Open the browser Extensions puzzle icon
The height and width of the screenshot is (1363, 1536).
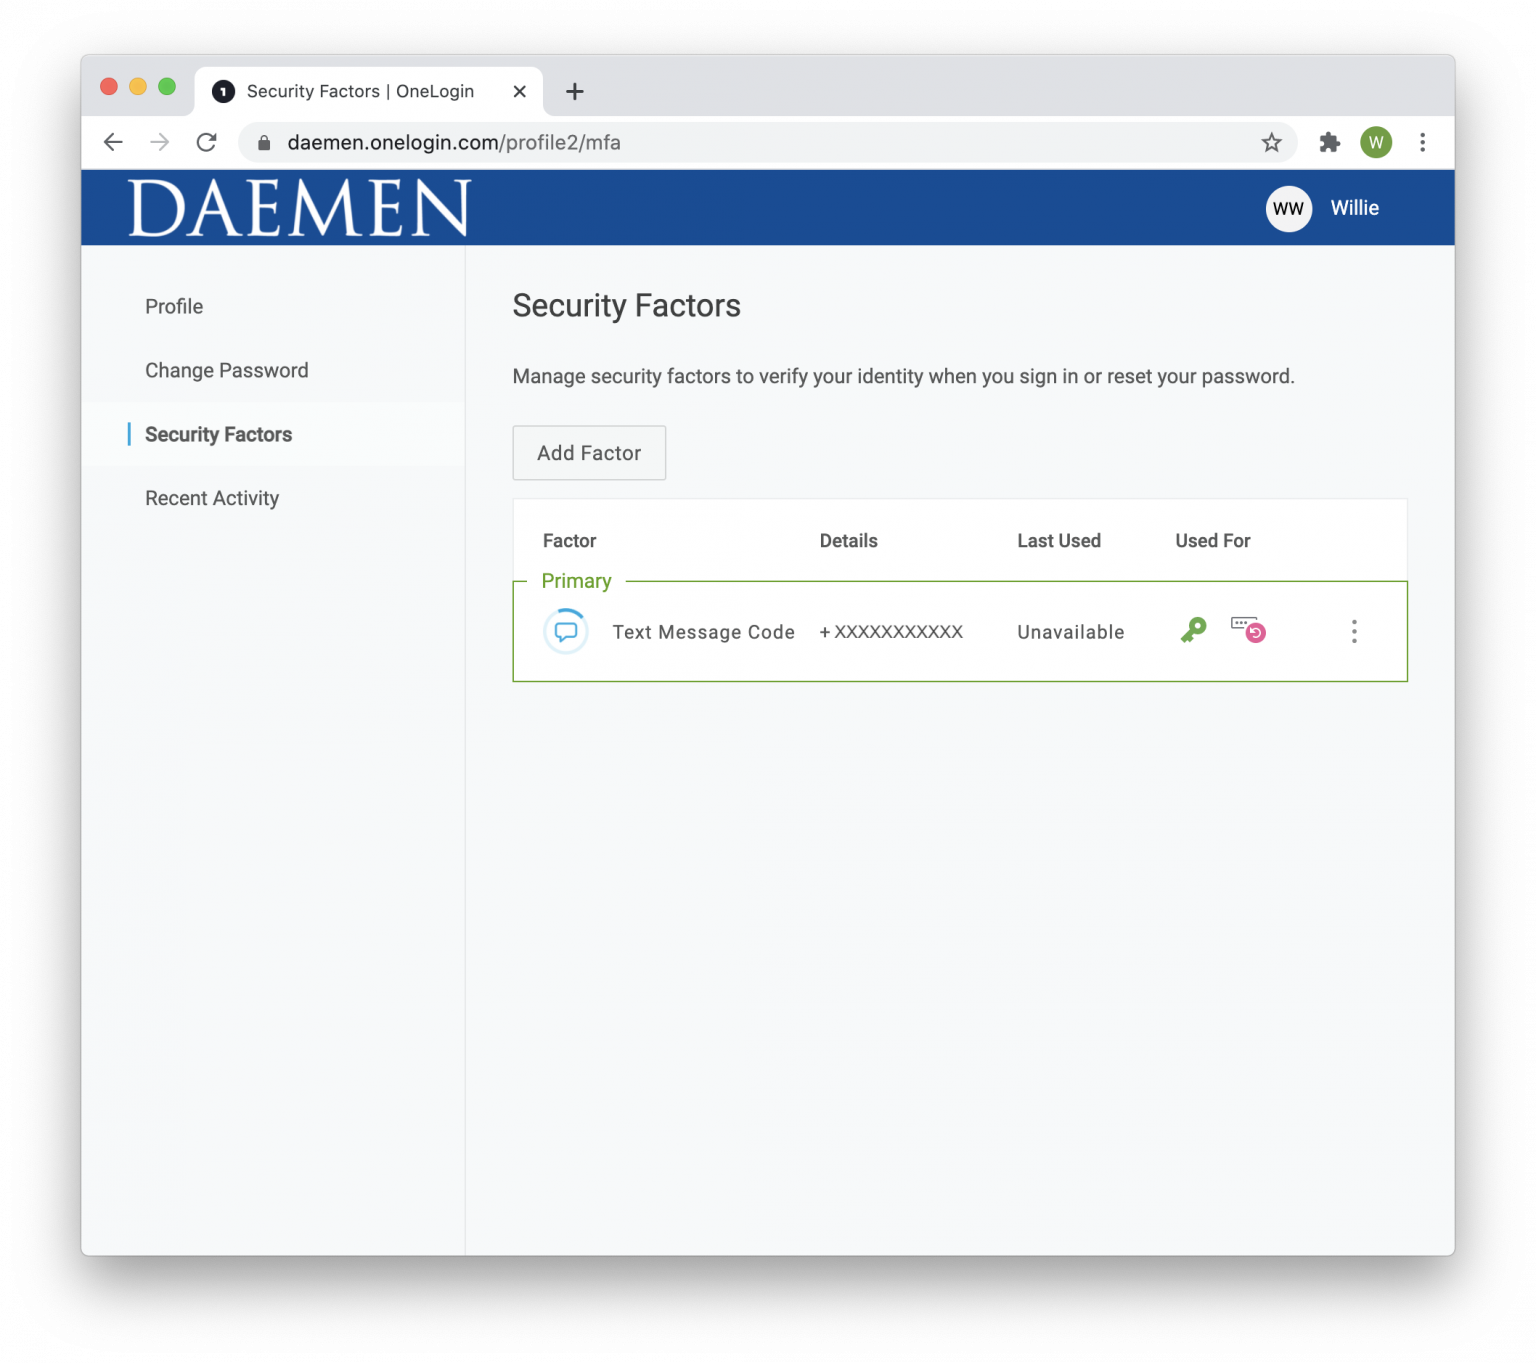click(1329, 143)
